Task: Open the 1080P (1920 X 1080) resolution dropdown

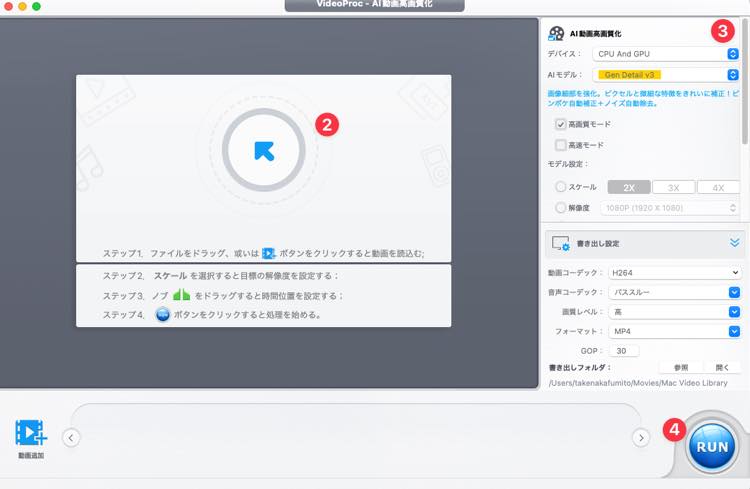Action: (670, 208)
